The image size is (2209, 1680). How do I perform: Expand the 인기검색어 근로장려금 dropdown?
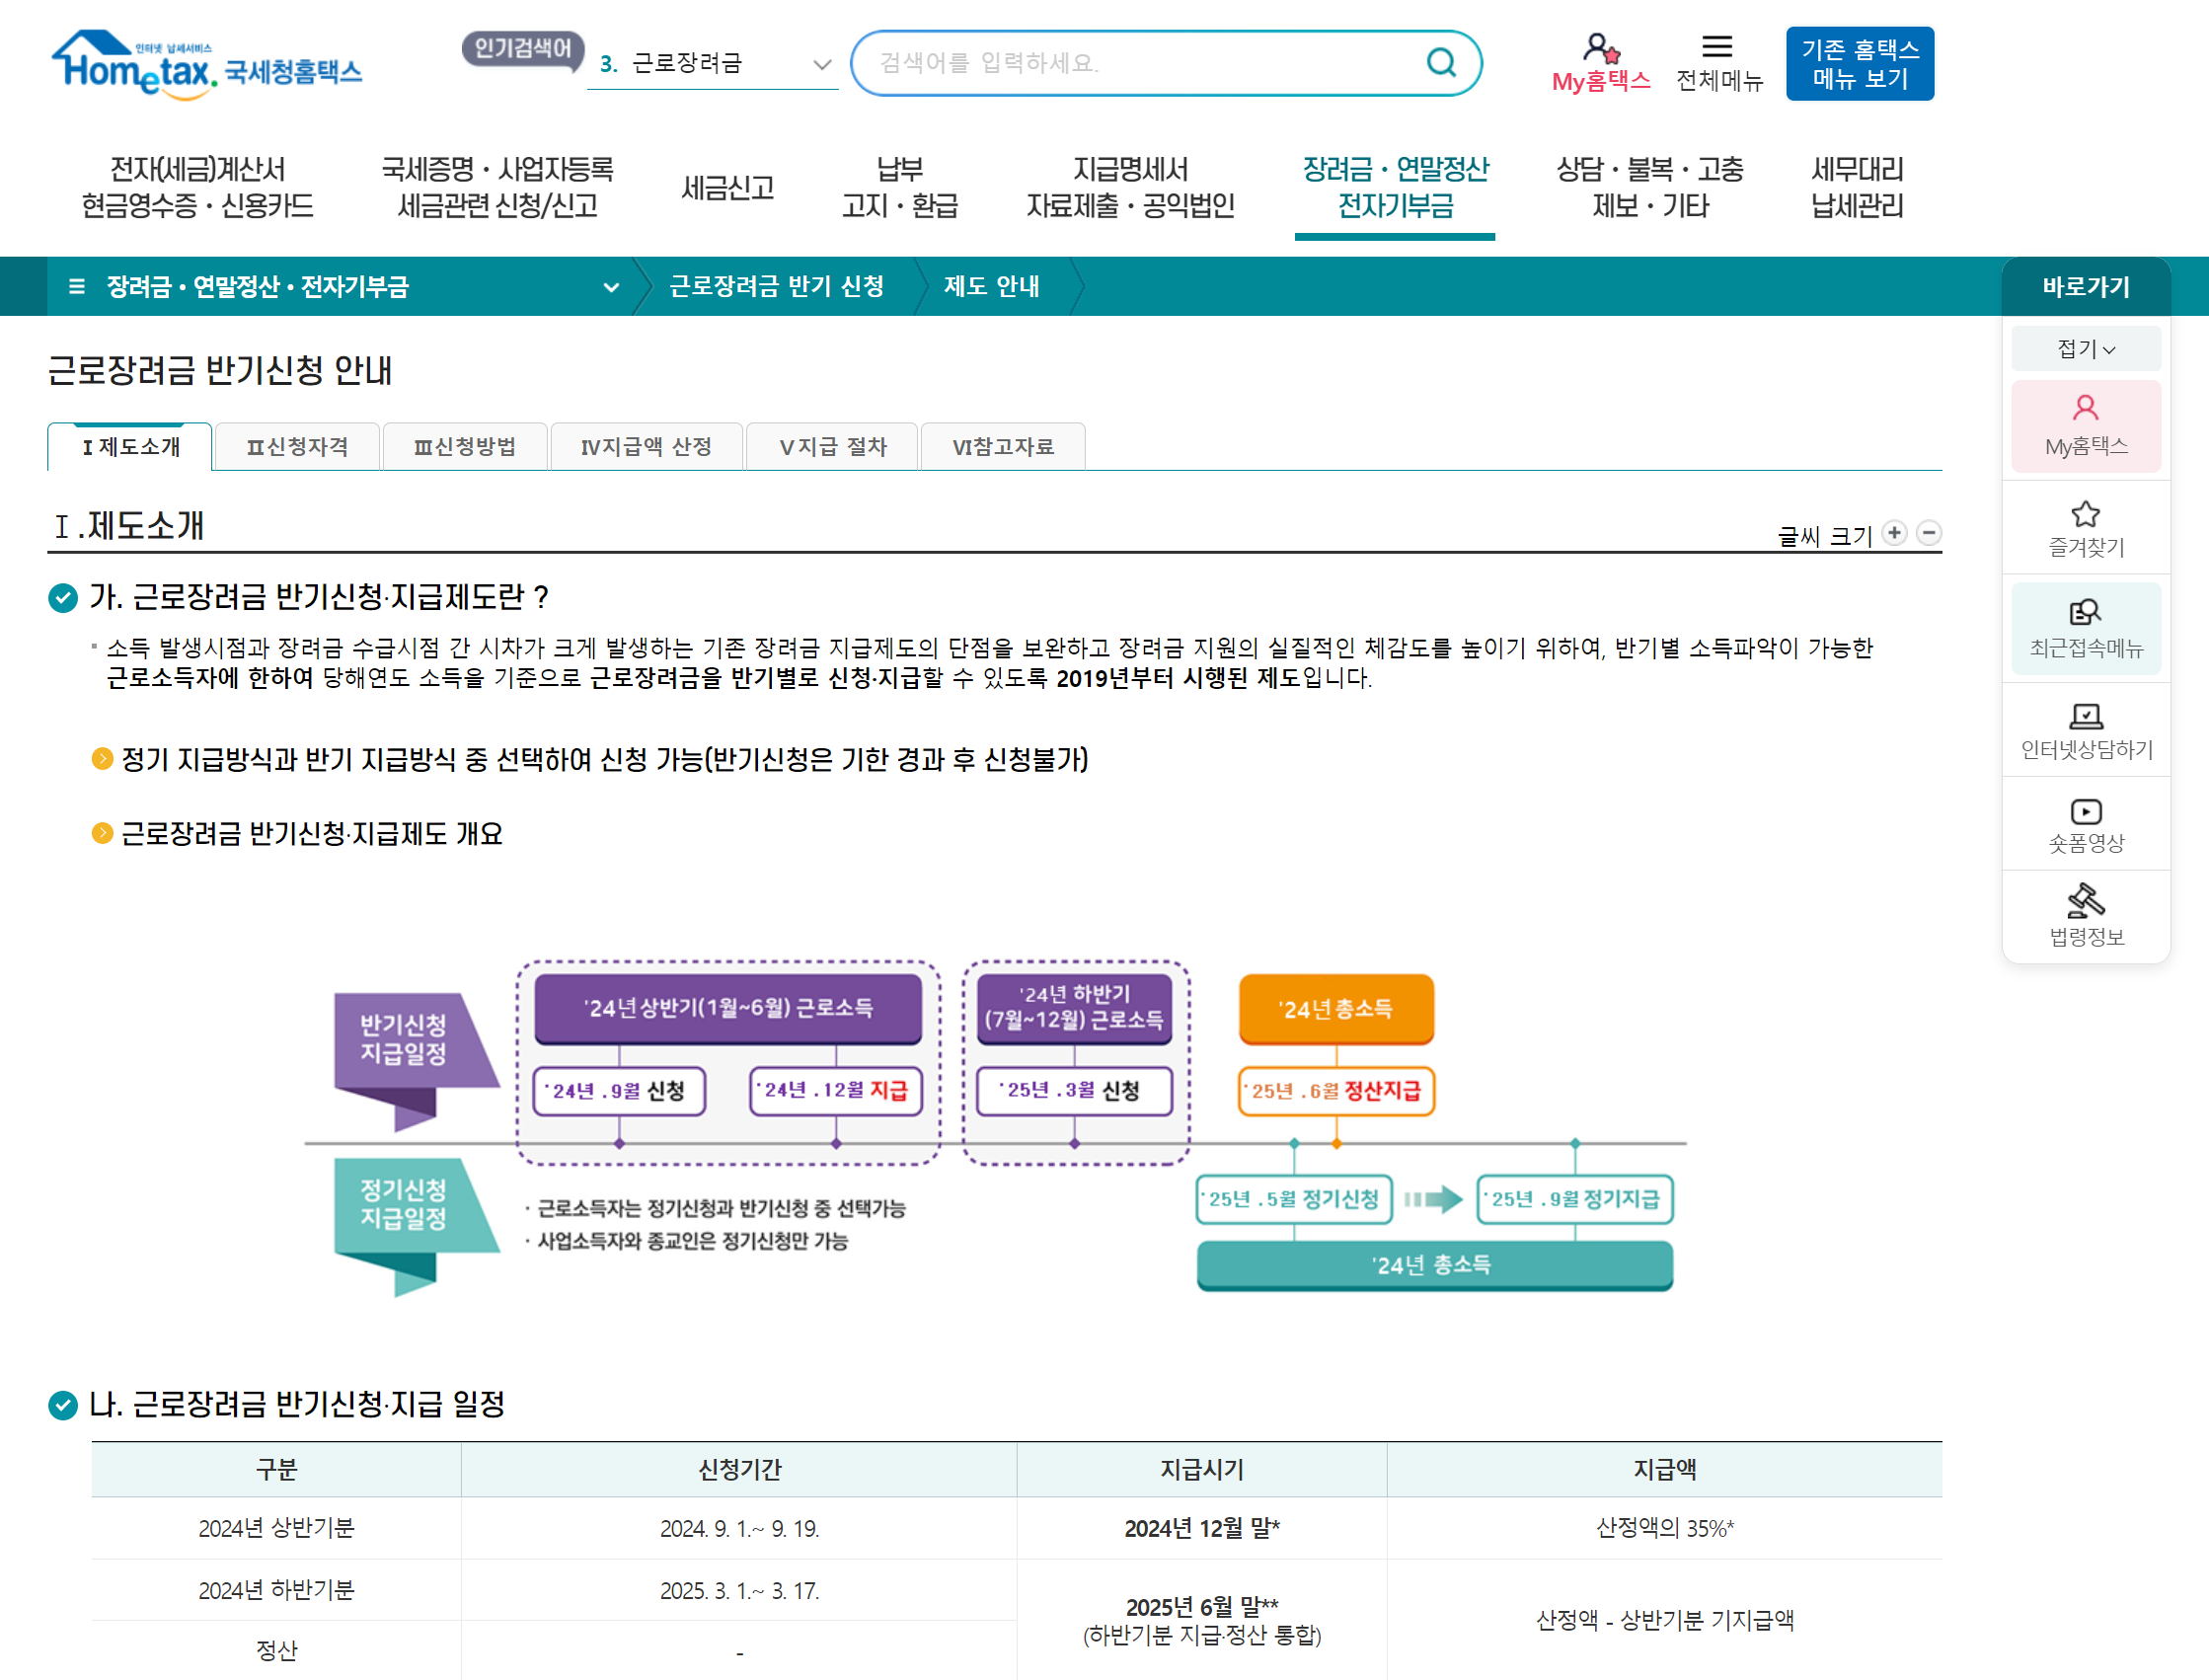(x=821, y=64)
